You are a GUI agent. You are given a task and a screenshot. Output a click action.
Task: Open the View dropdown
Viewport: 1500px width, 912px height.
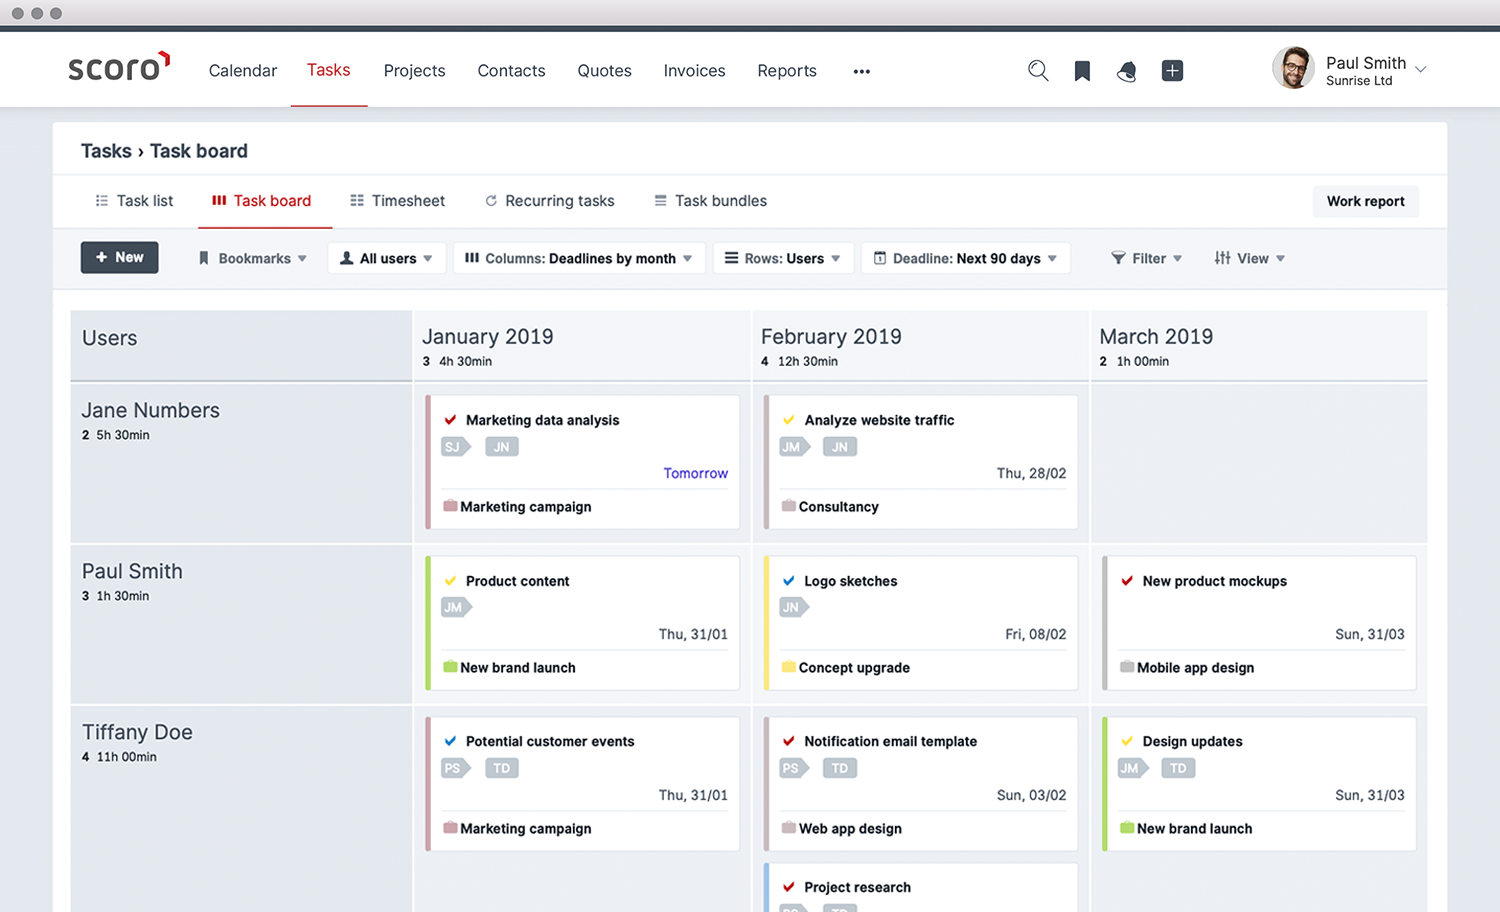pos(1250,258)
